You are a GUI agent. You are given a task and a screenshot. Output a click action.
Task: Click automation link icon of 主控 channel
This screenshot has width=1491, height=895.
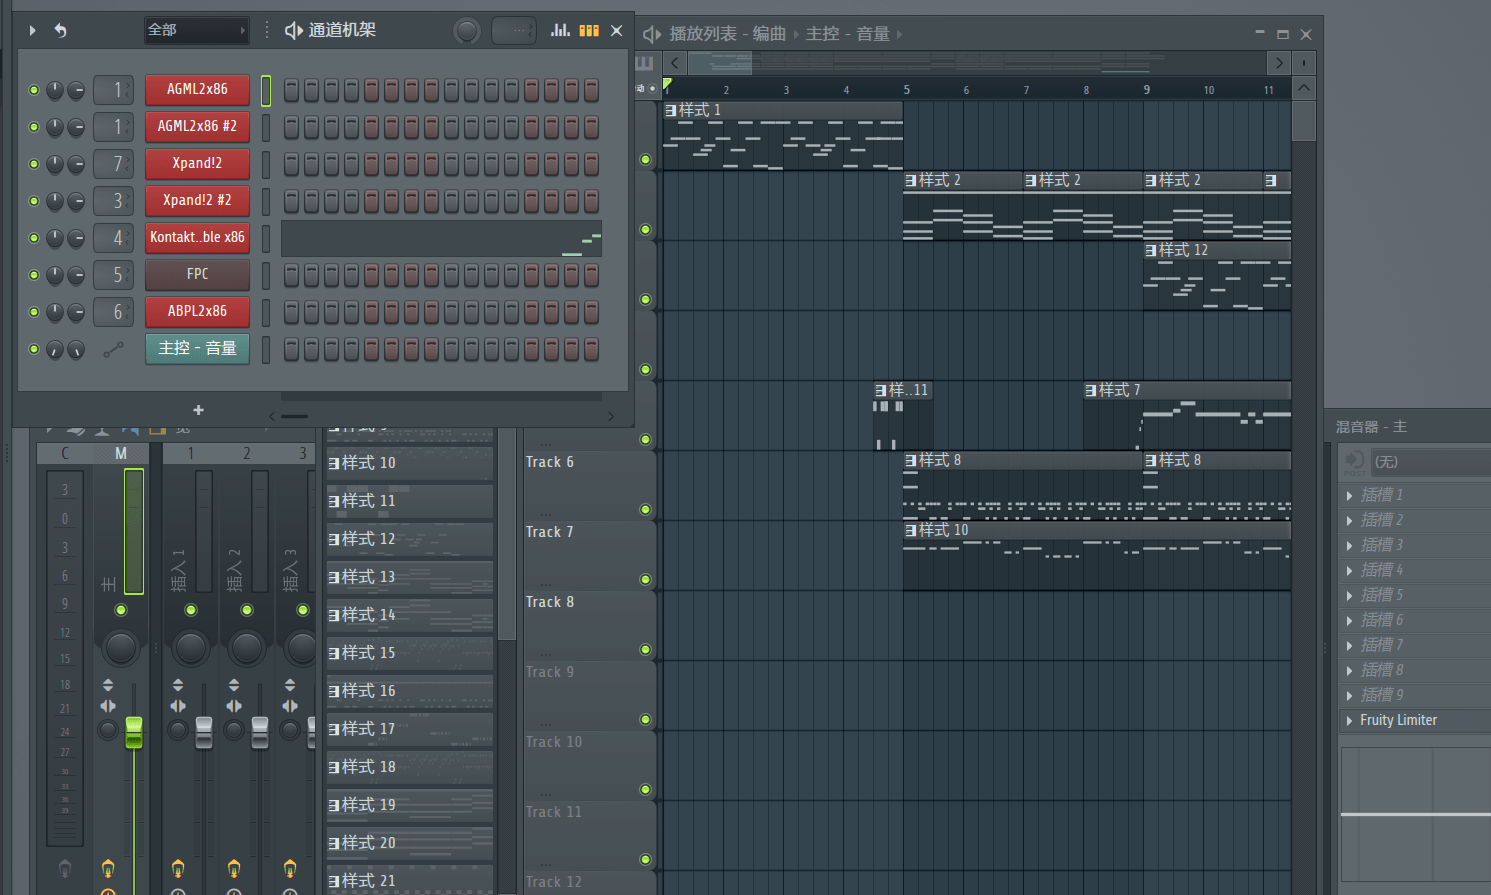click(x=114, y=349)
